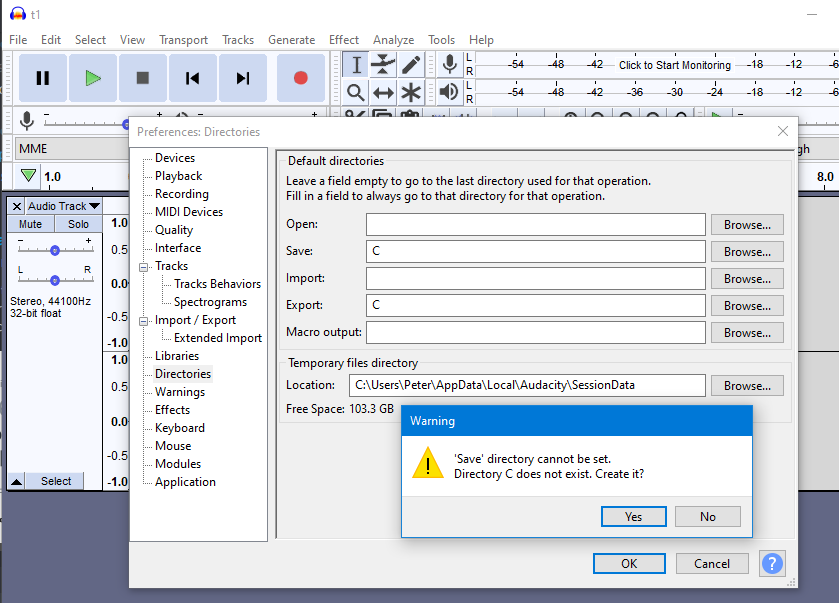Select the Multi-Tool asterisk icon
This screenshot has width=839, height=603.
pos(410,93)
